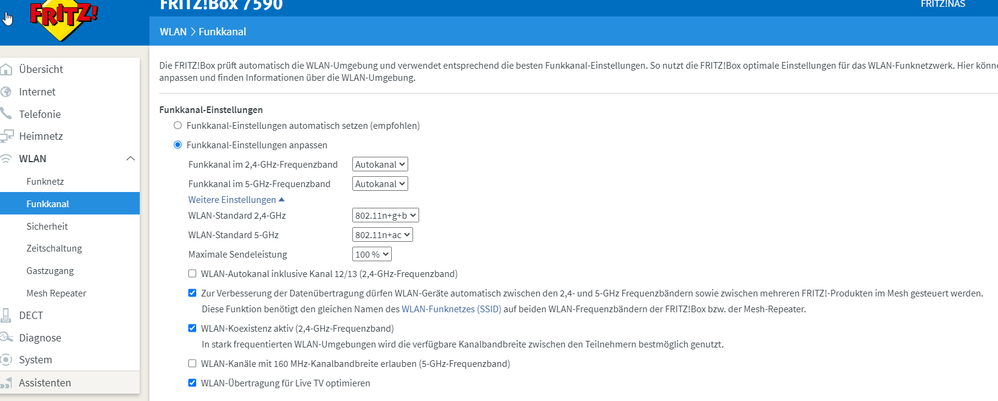Click the Heimnetz network icon
This screenshot has width=998, height=401.
pos(6,136)
